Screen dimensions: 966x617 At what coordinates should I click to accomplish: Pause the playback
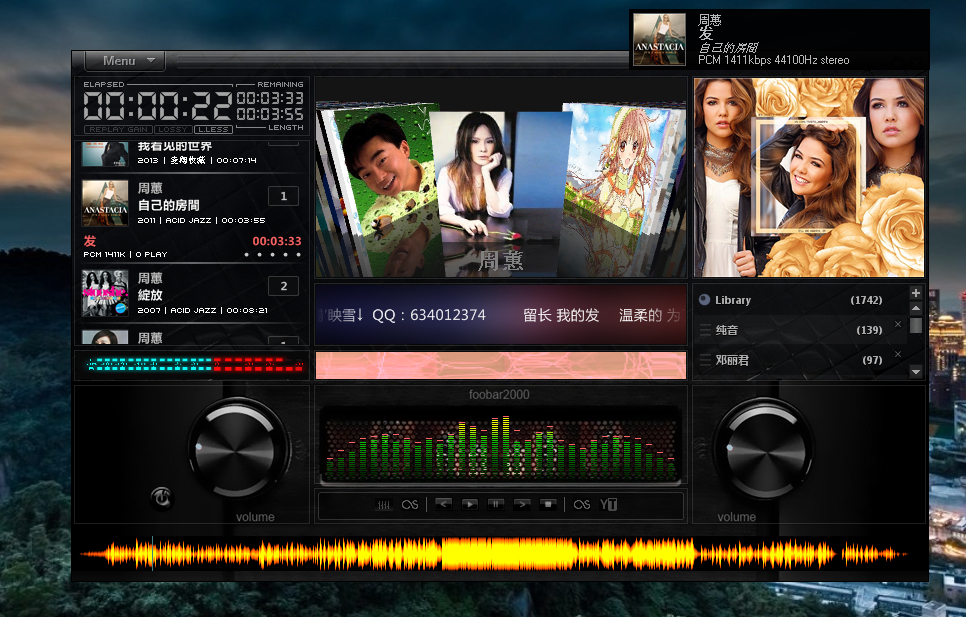click(496, 504)
